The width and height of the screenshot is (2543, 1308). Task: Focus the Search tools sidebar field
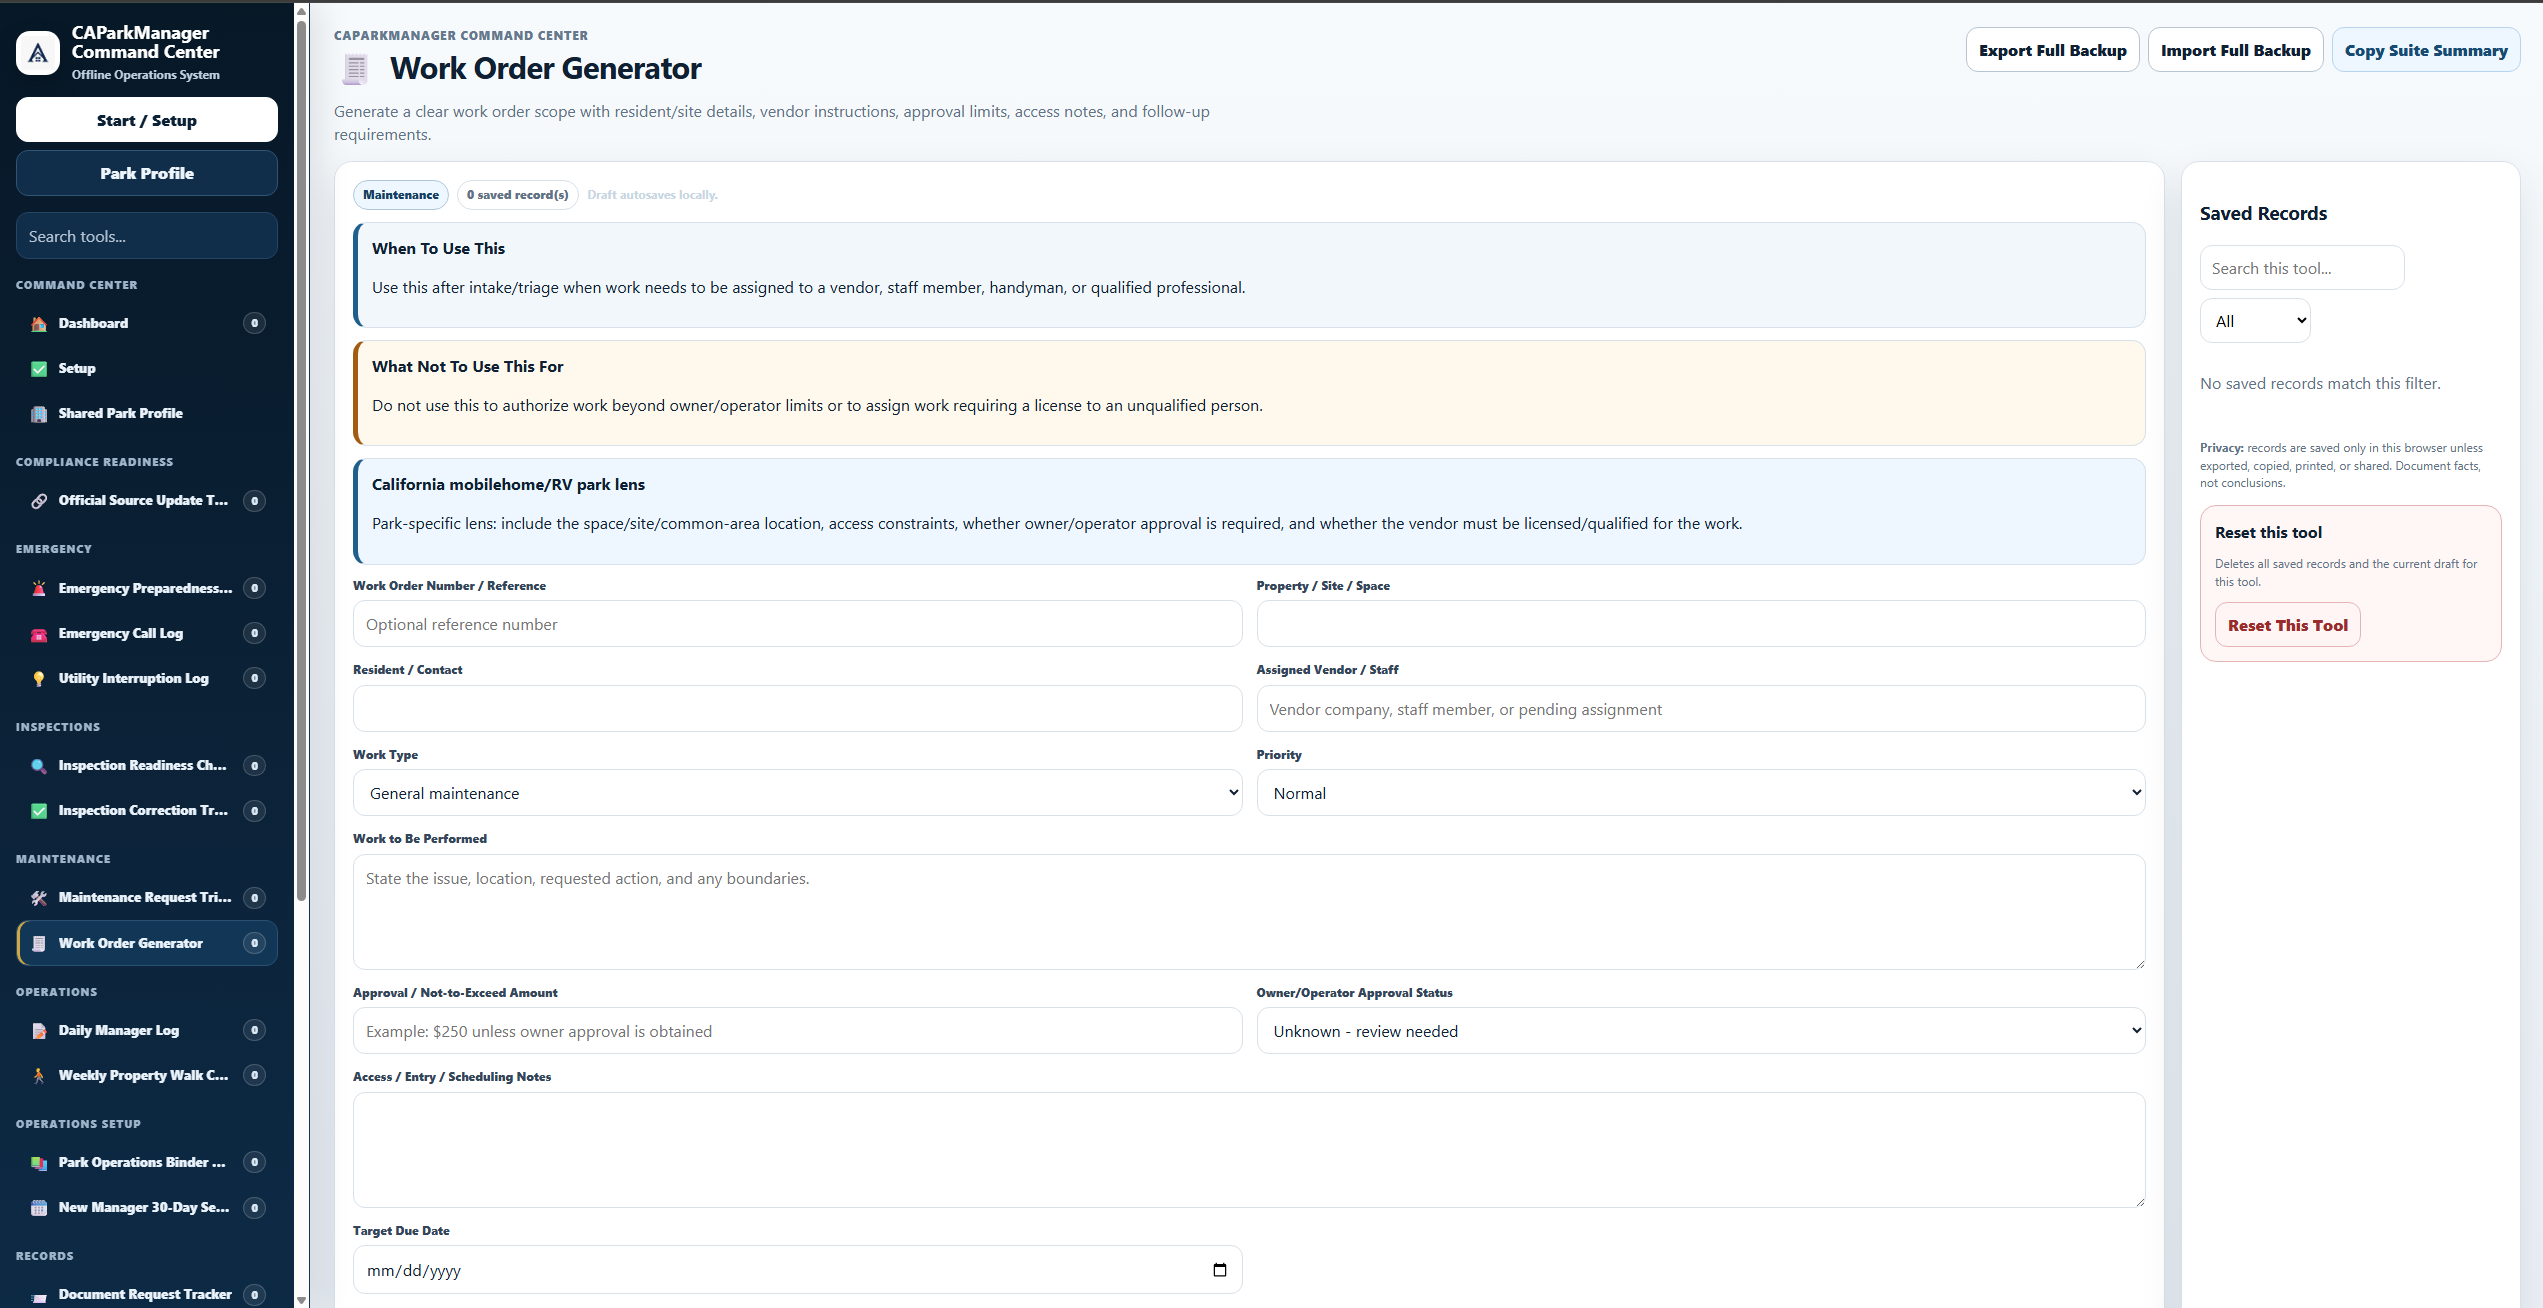(x=147, y=236)
